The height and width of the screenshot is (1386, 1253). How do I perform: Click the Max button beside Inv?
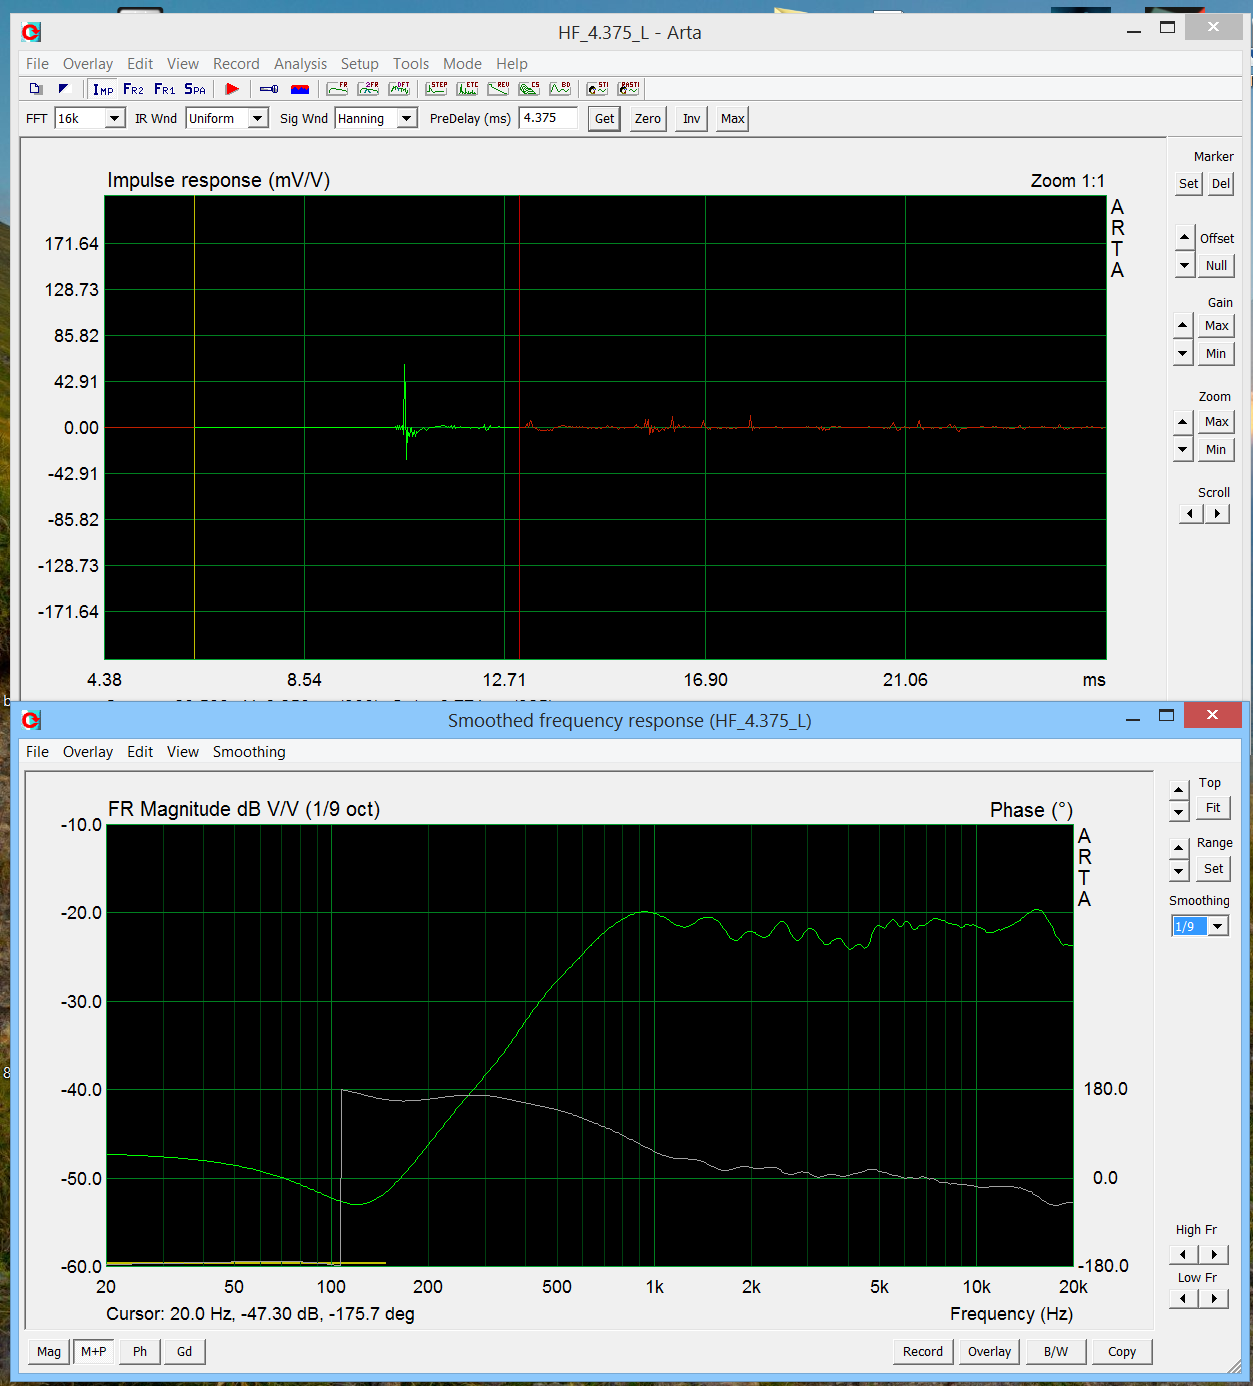pos(733,119)
